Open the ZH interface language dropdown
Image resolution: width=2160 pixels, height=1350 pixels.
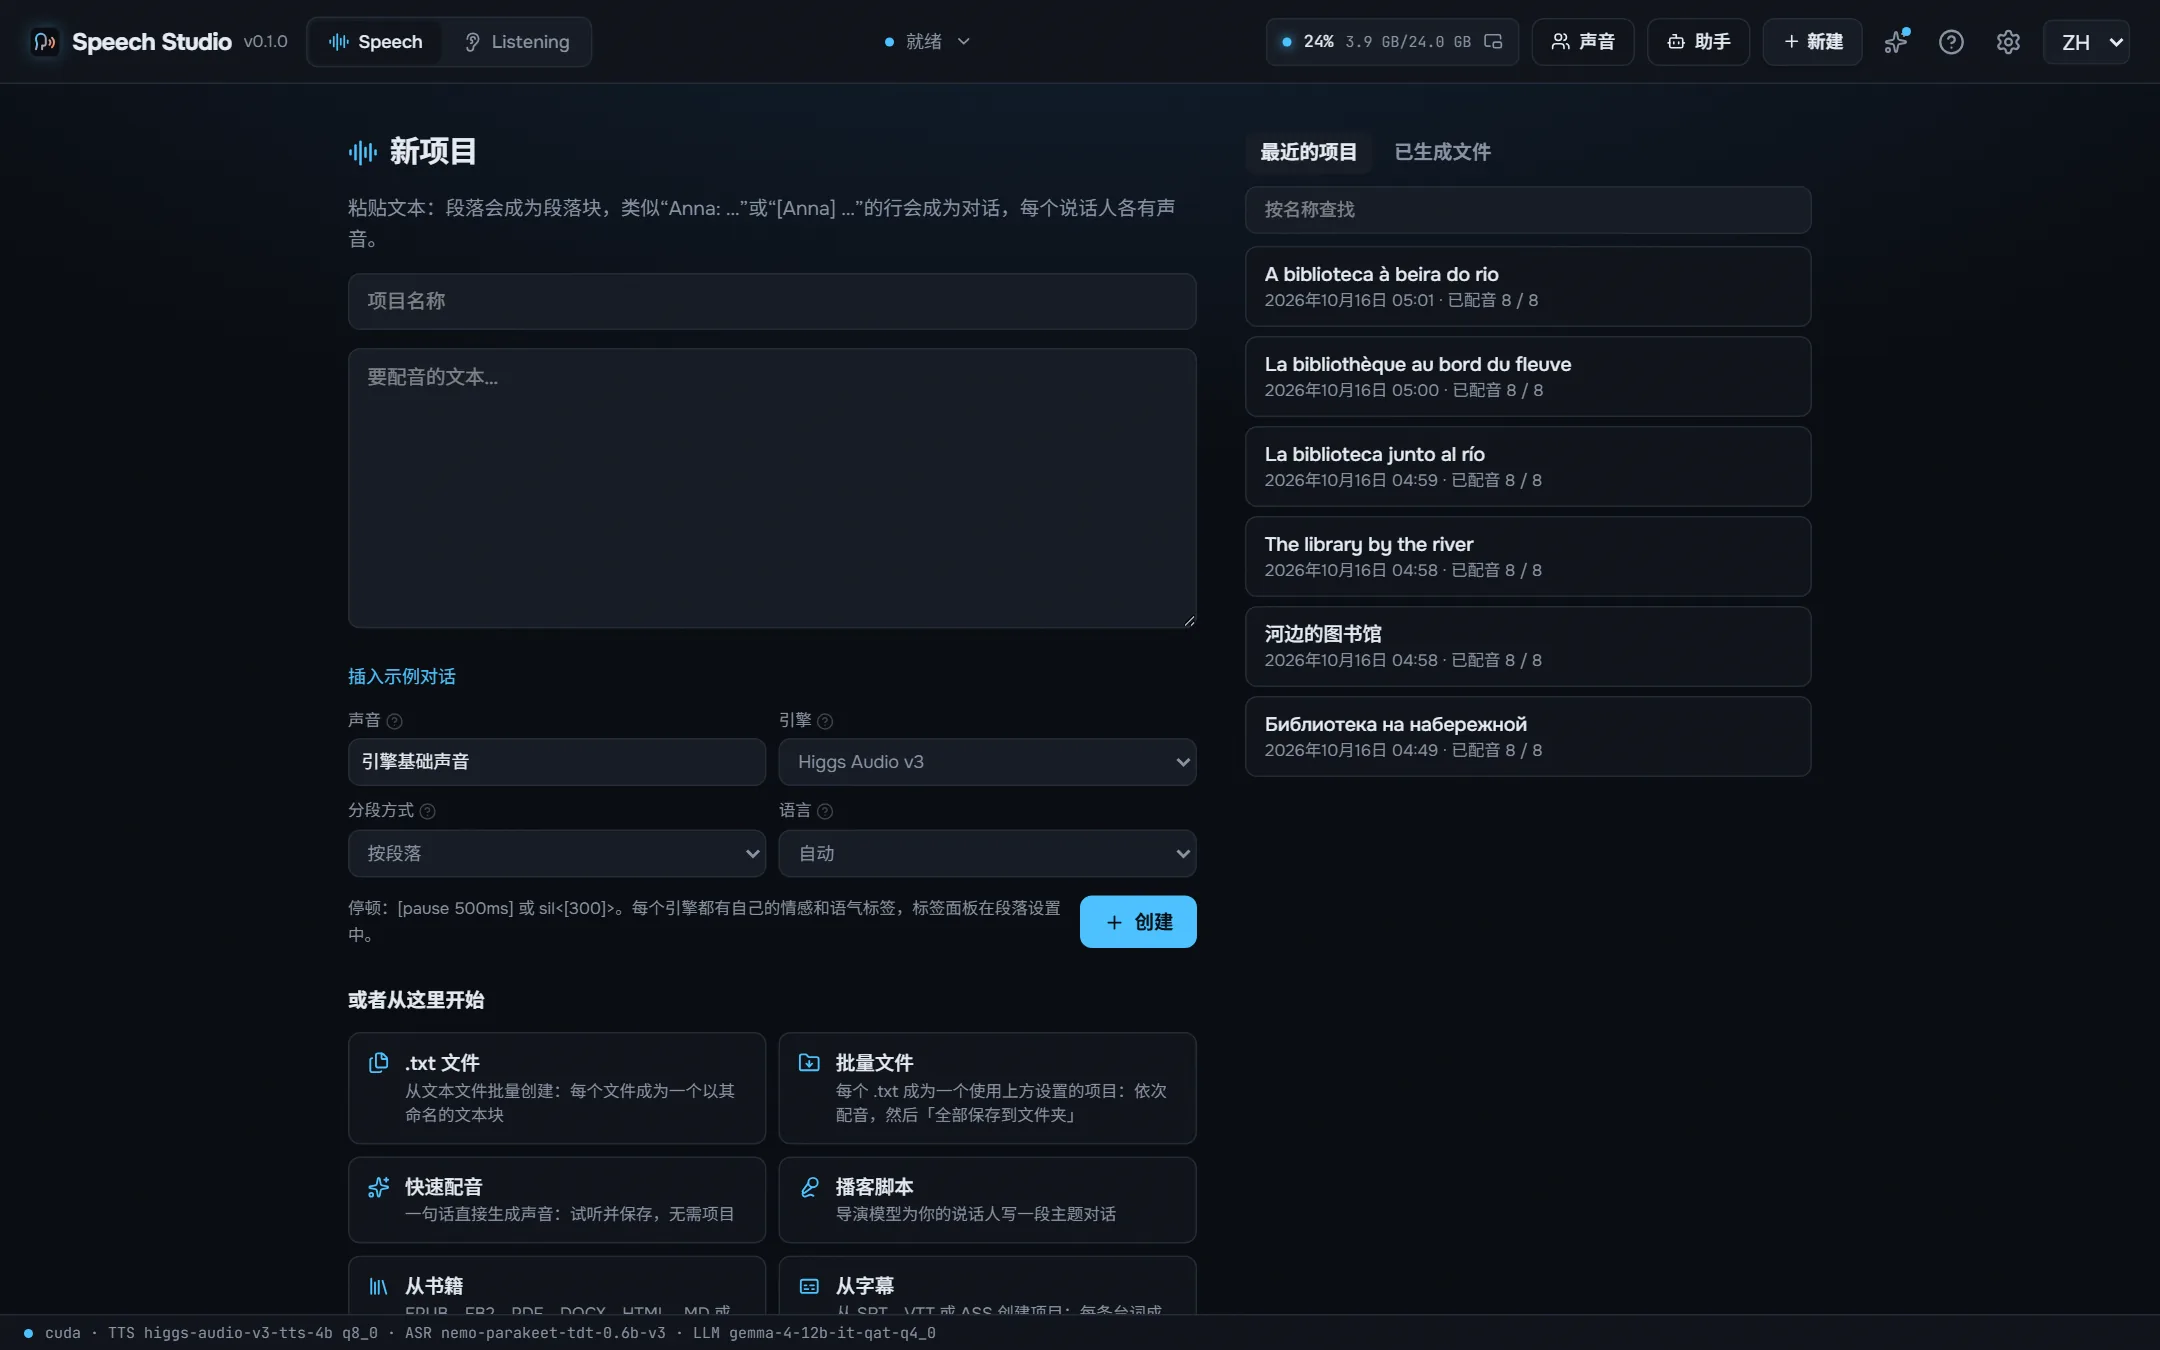point(2087,42)
